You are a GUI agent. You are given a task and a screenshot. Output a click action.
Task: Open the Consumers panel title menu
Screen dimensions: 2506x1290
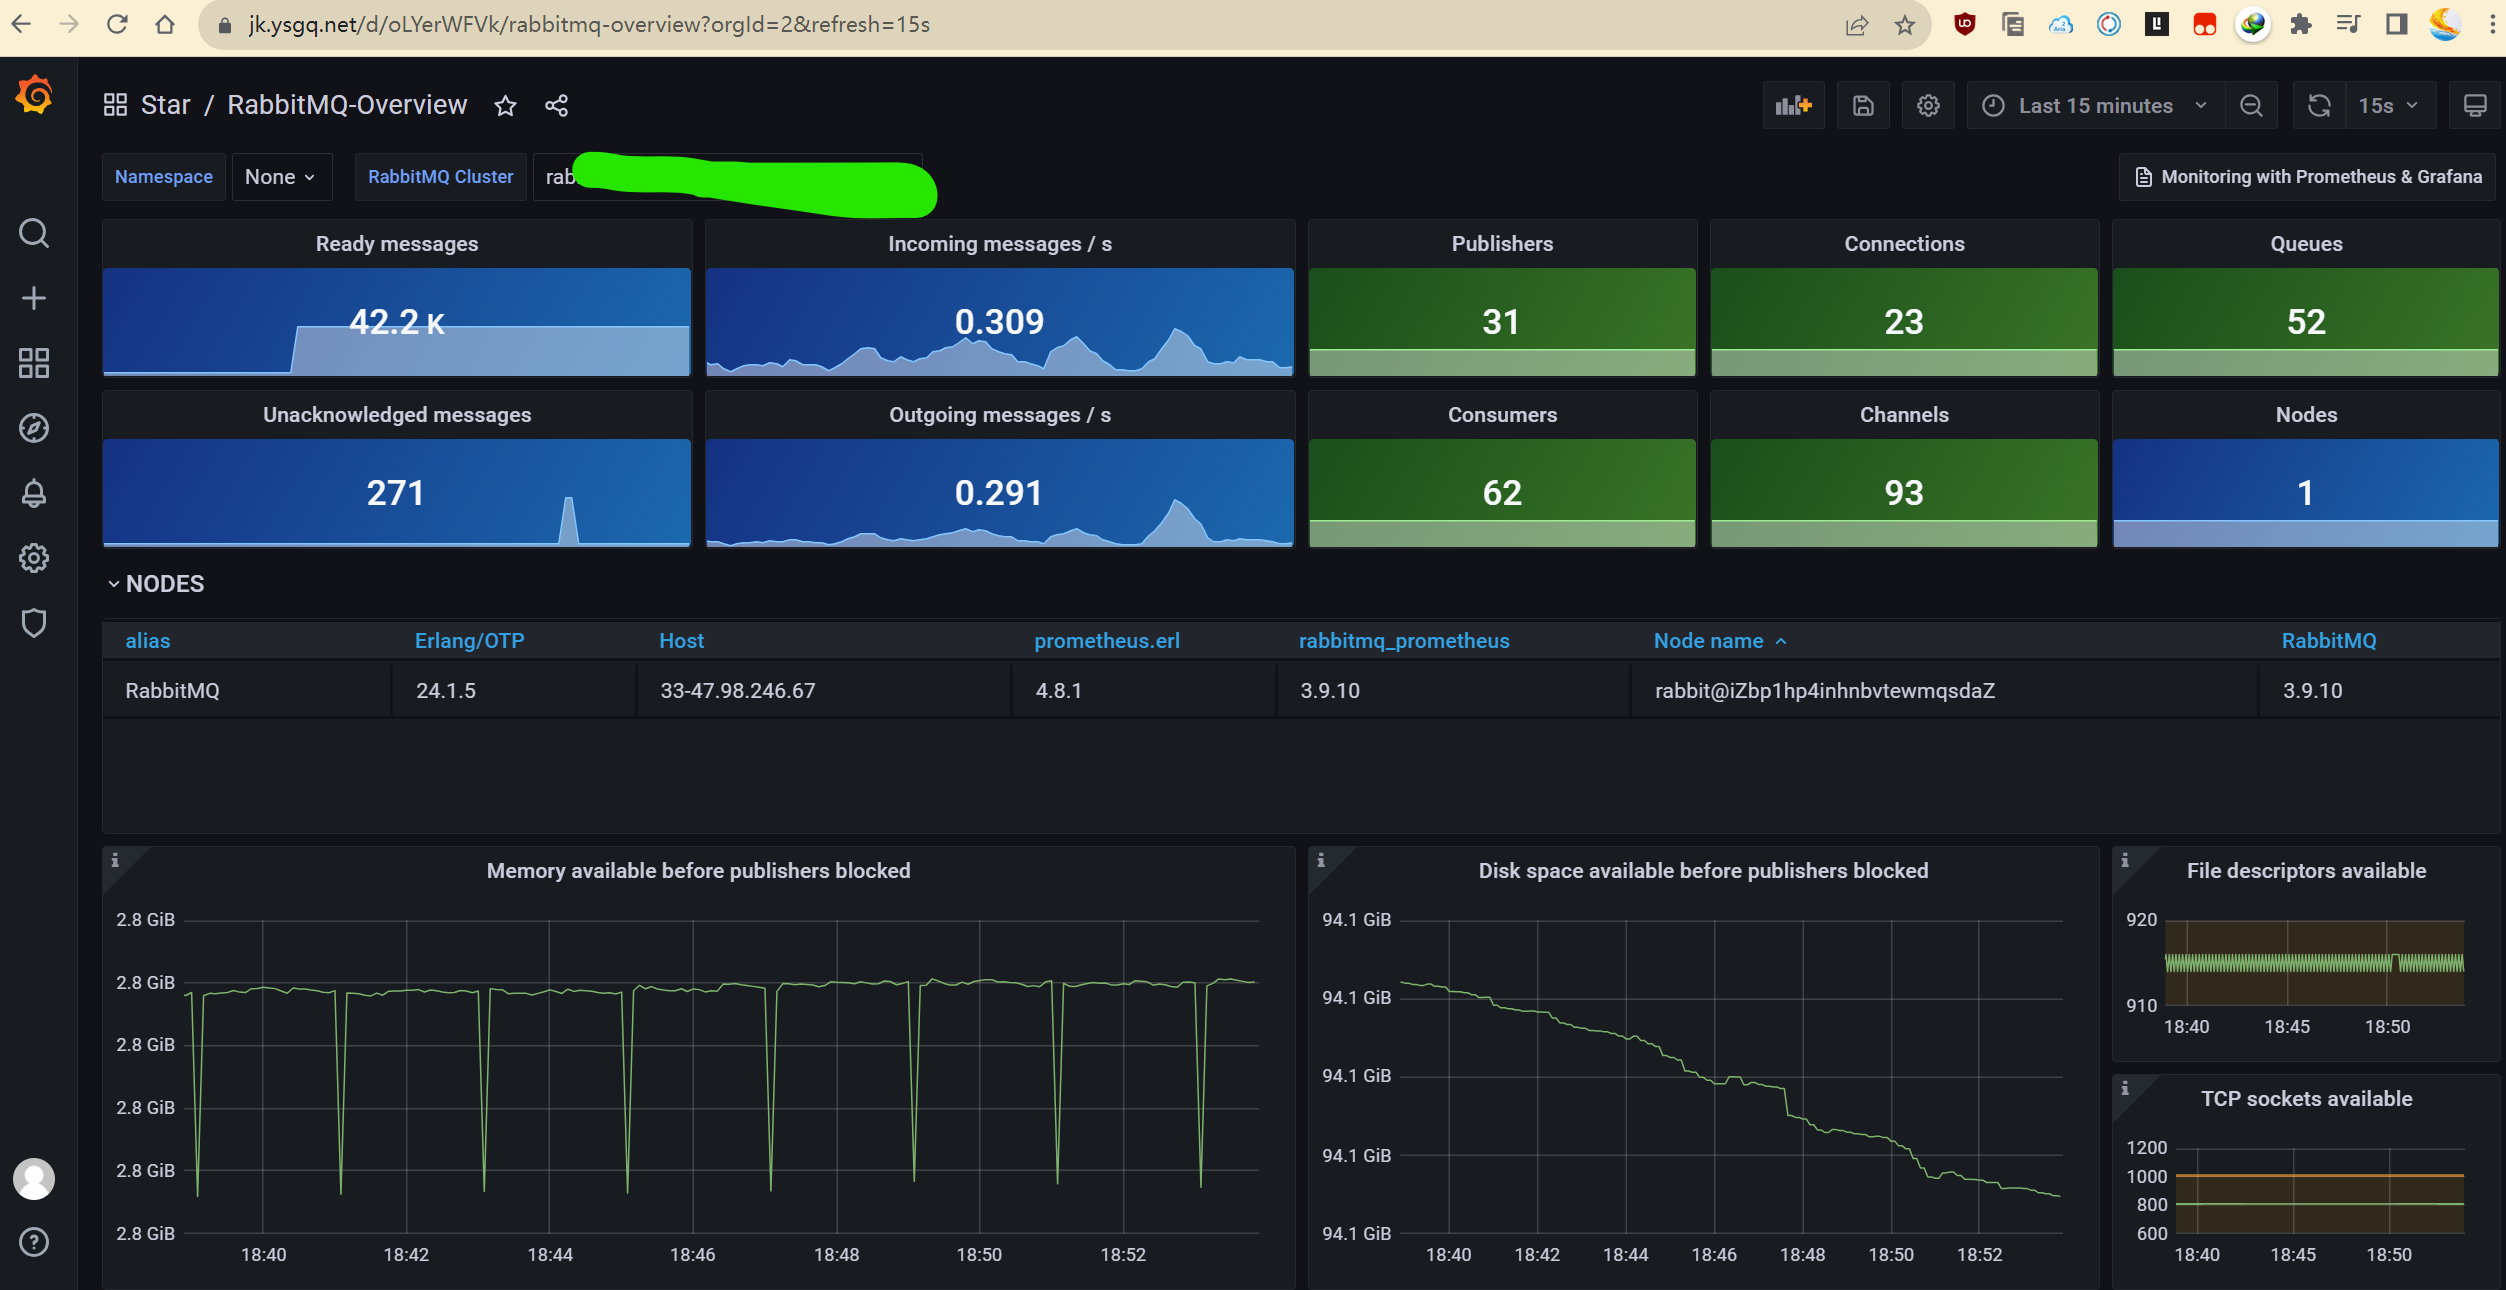(1502, 415)
